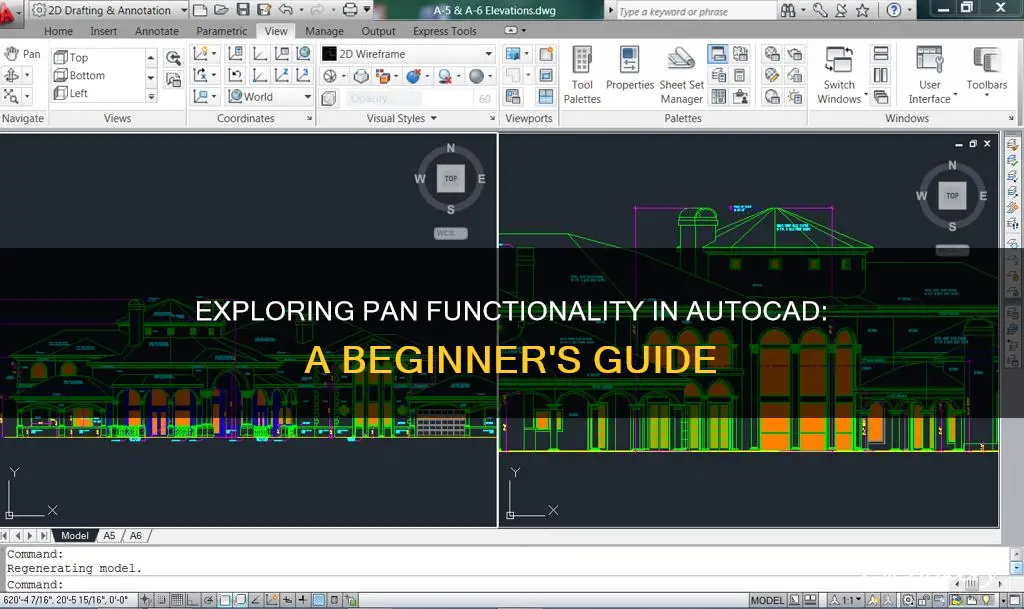
Task: Save the drawing with the Save icon
Action: pos(243,10)
